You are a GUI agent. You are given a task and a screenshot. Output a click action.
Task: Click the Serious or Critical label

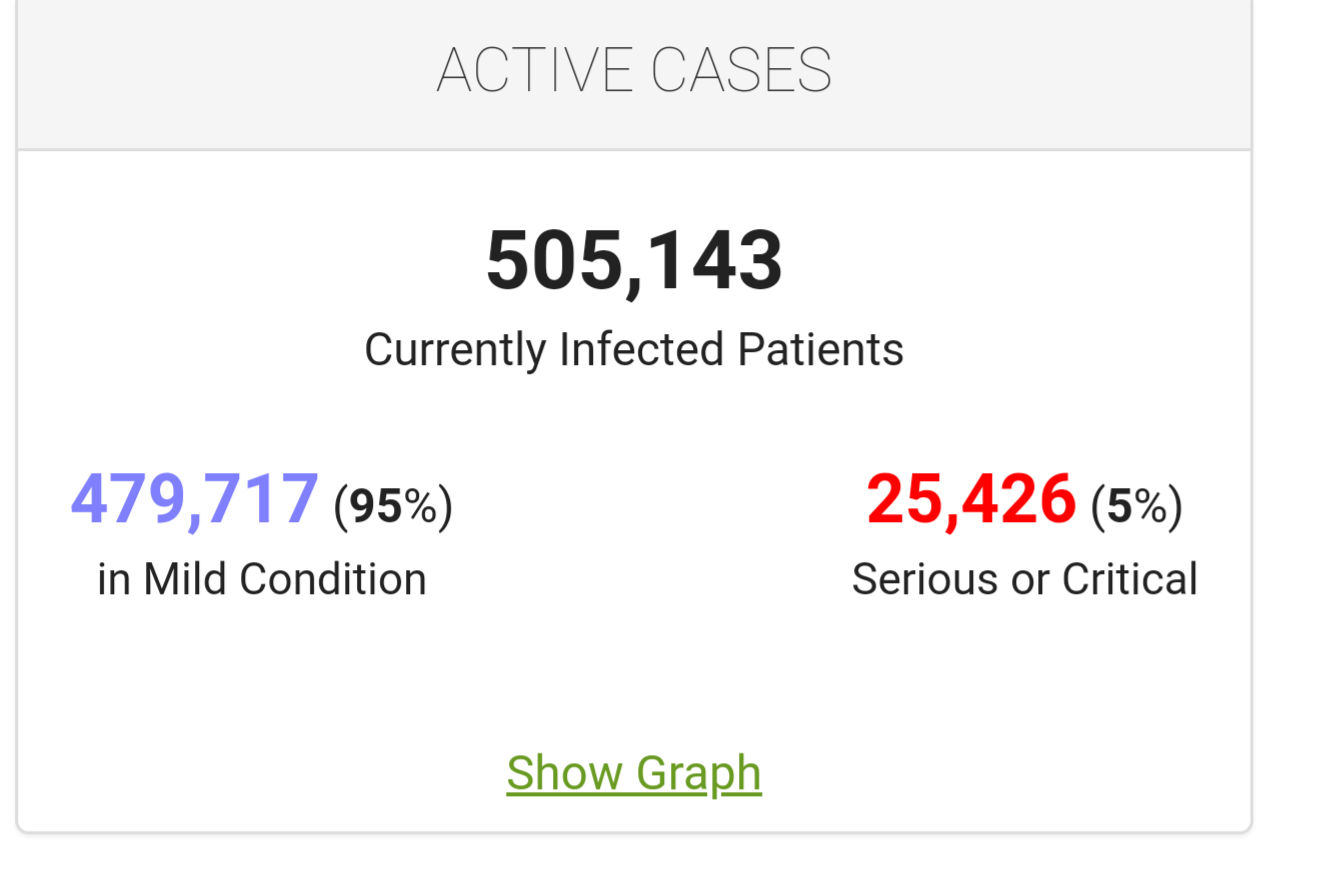click(1024, 579)
